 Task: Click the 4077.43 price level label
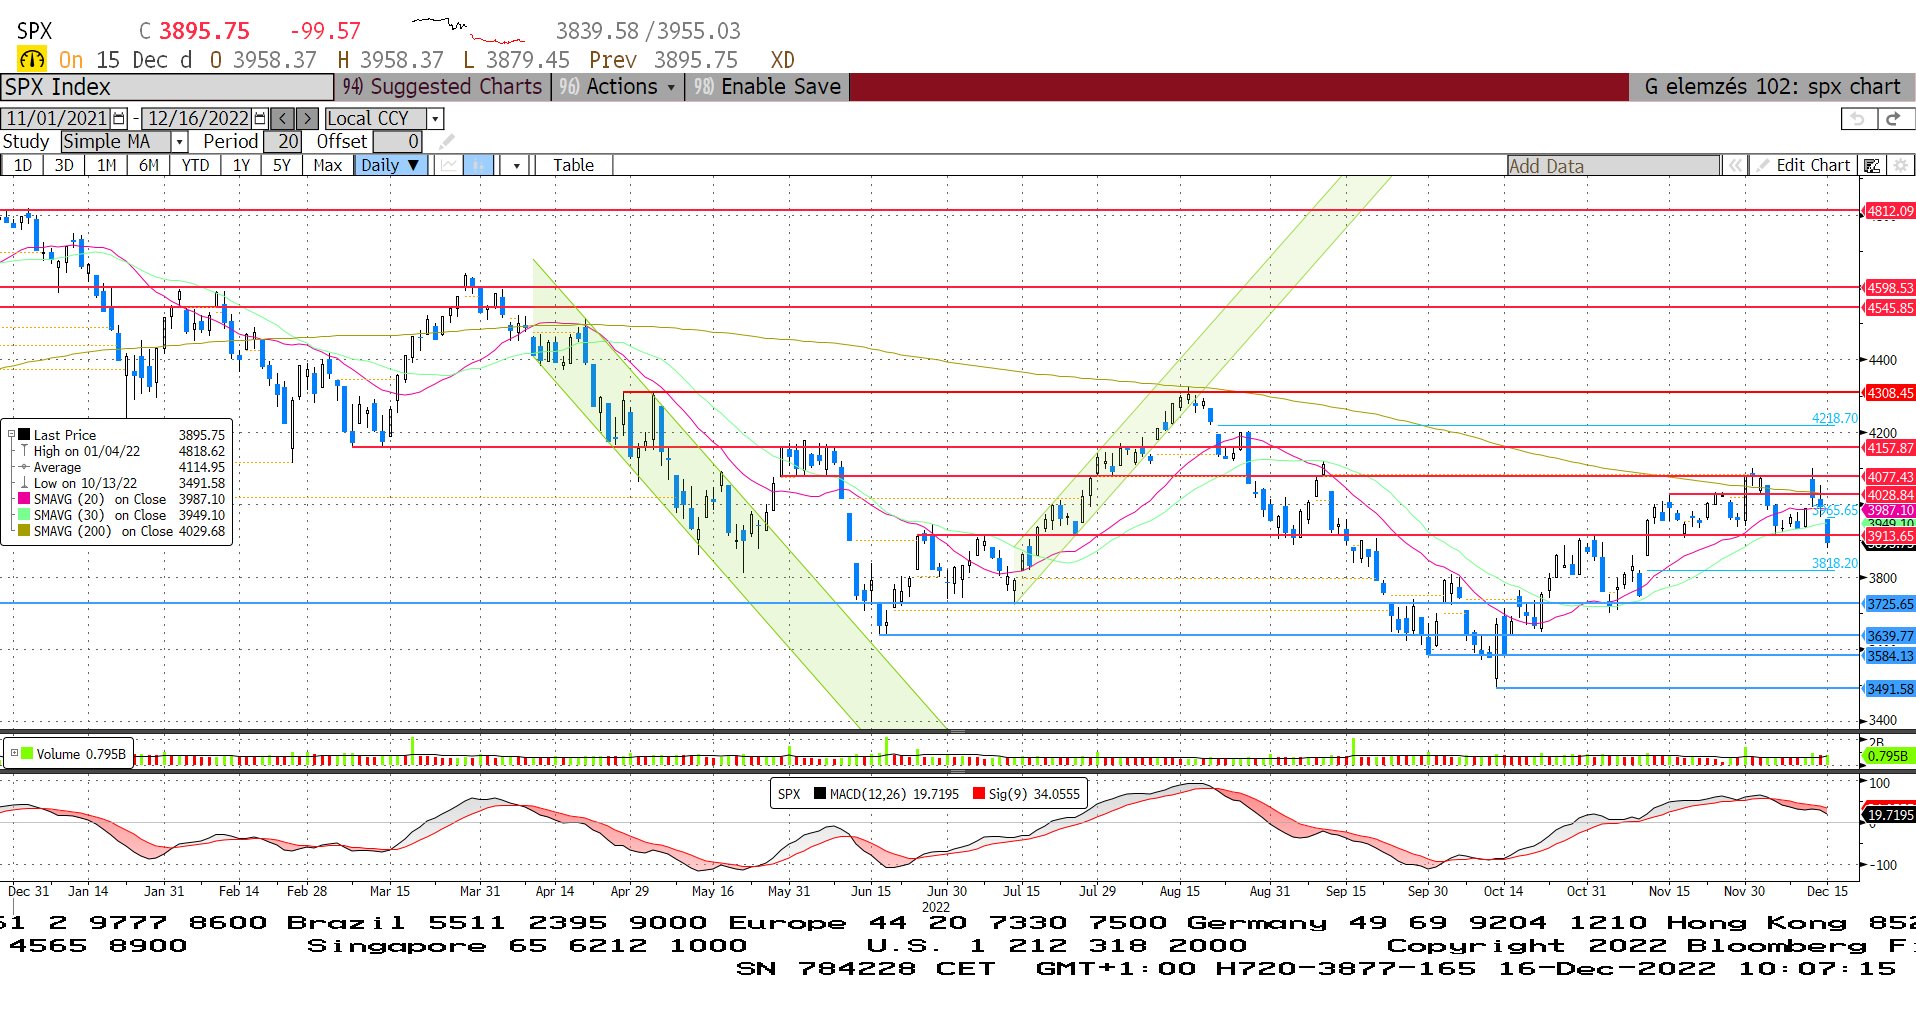pos(1890,477)
